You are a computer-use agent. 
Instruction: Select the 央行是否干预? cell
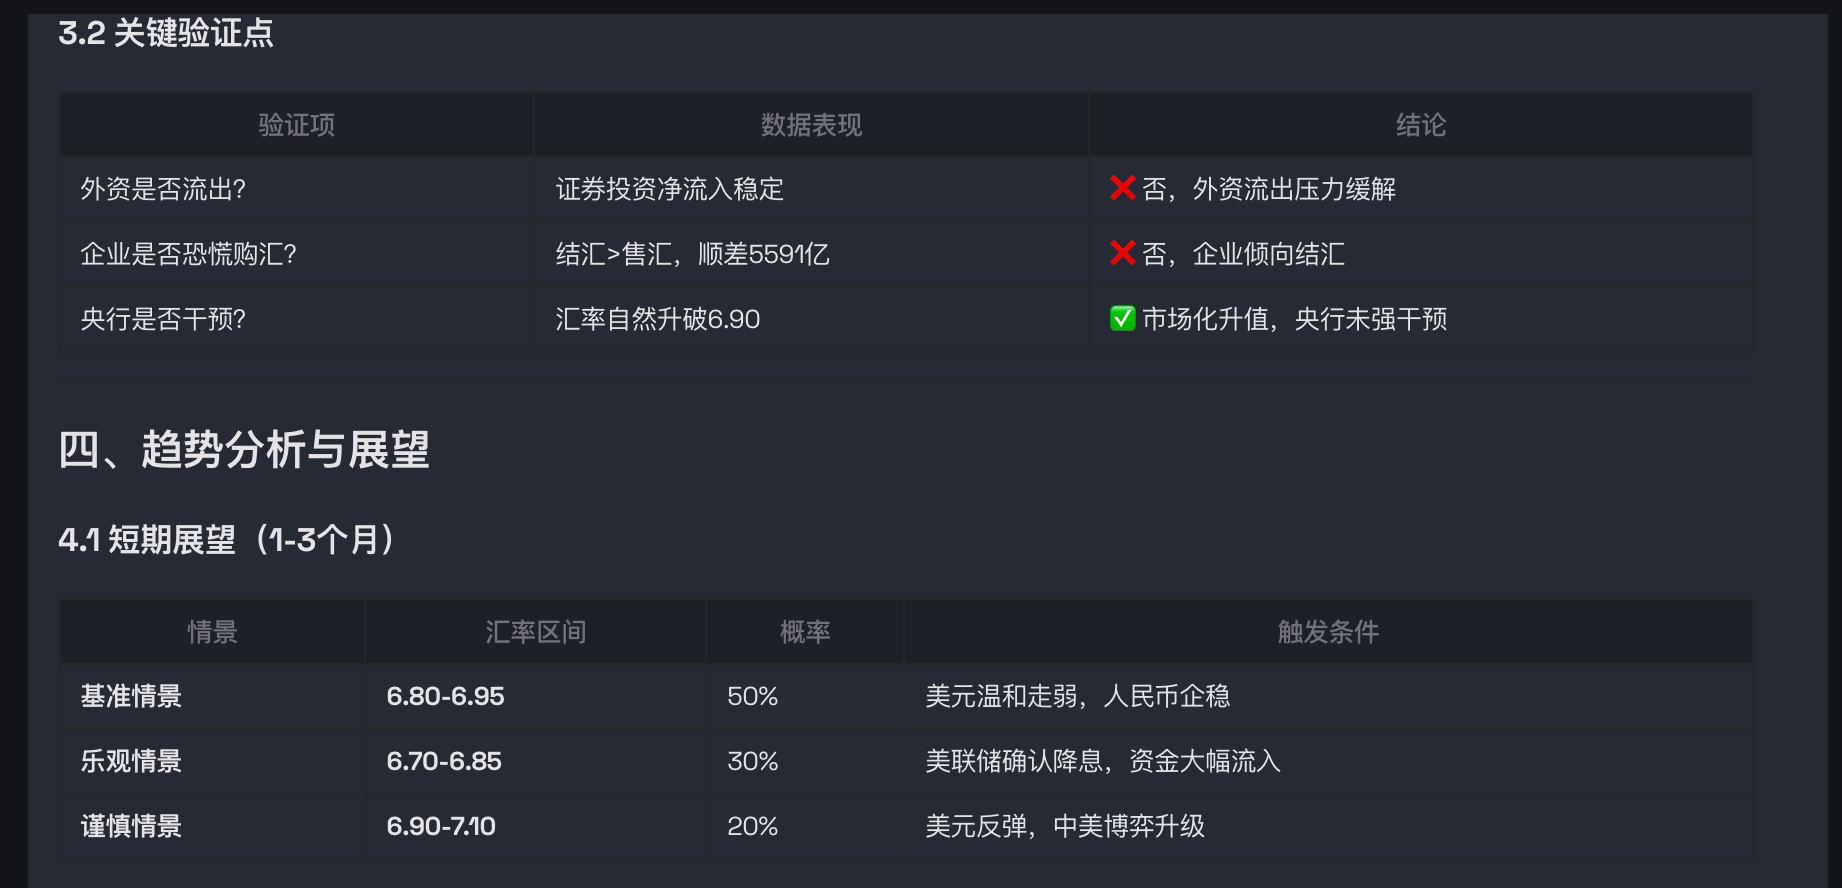pyautogui.click(x=163, y=319)
